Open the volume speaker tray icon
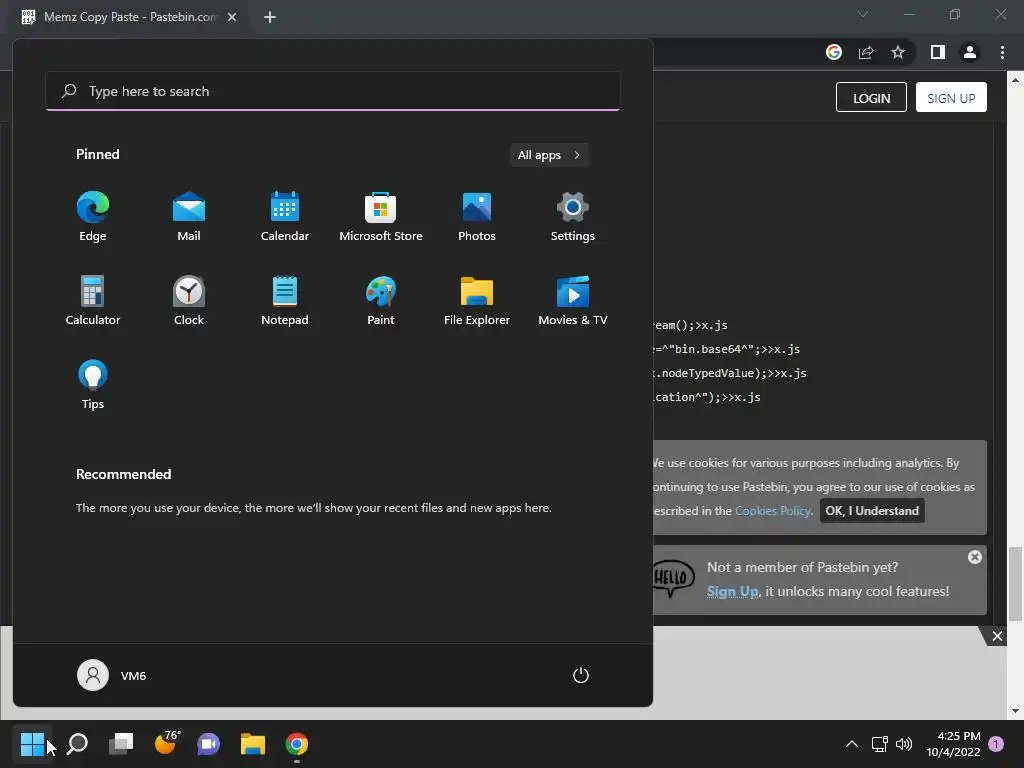 [x=904, y=744]
